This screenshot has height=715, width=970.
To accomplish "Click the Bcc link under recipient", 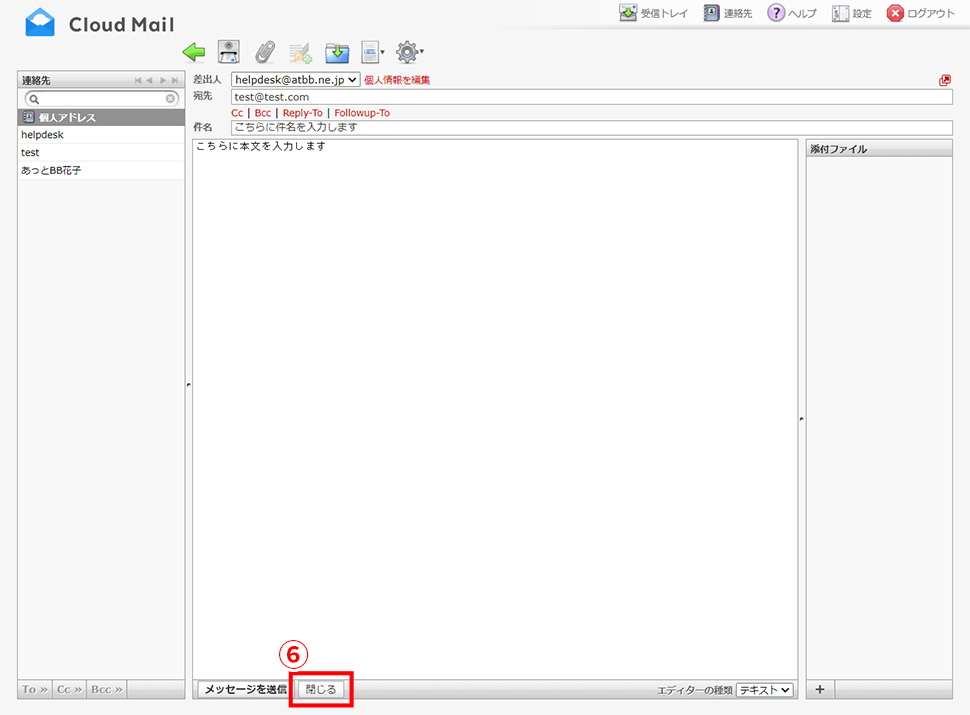I will click(262, 113).
